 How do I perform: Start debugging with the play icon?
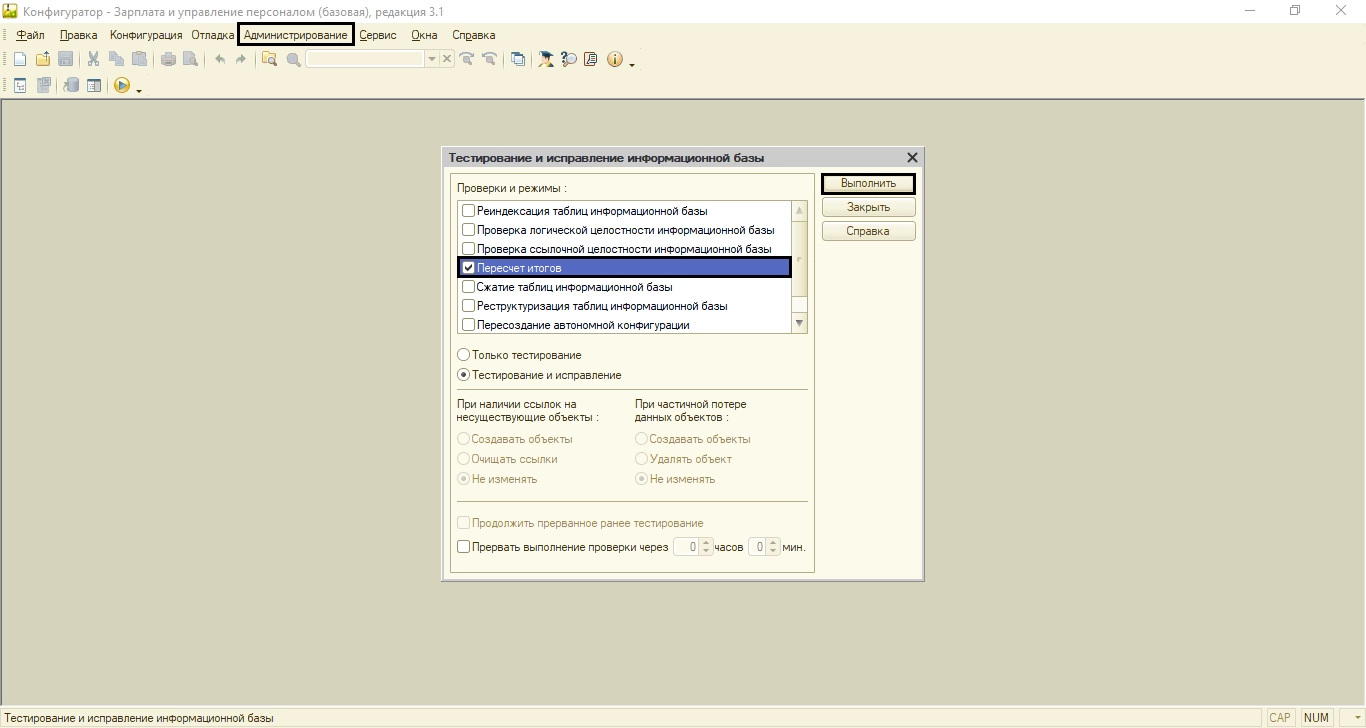coord(122,86)
